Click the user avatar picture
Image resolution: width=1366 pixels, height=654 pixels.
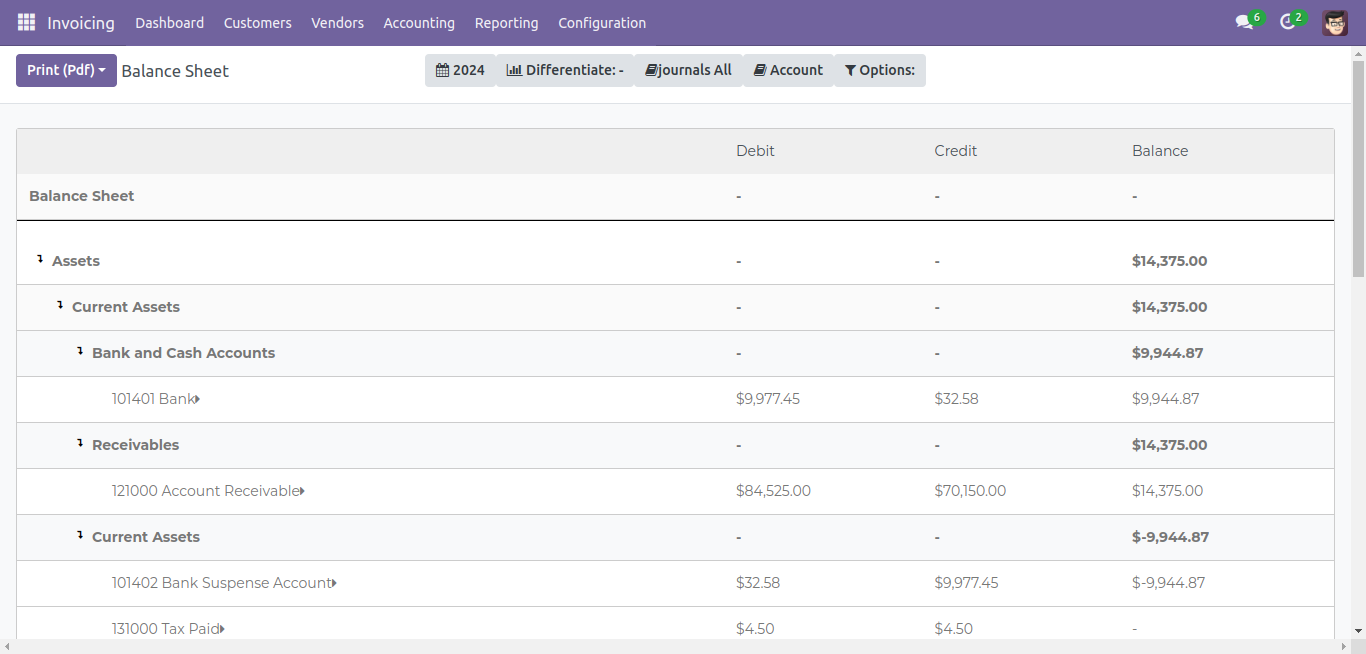[1334, 22]
